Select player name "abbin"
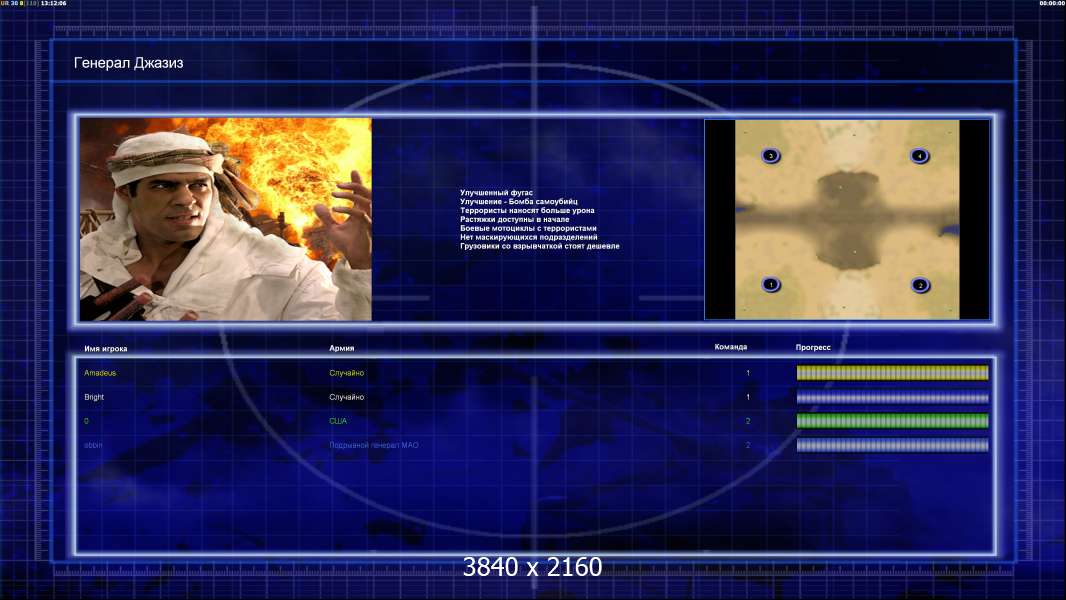The height and width of the screenshot is (600, 1066). (x=93, y=445)
